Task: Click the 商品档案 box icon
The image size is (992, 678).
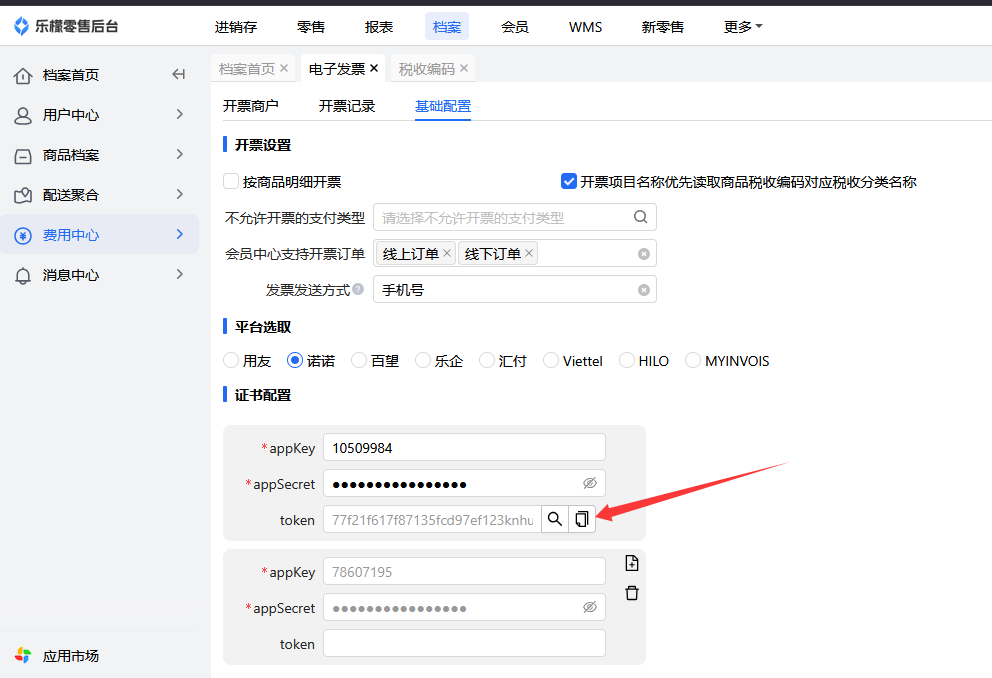Action: (23, 156)
